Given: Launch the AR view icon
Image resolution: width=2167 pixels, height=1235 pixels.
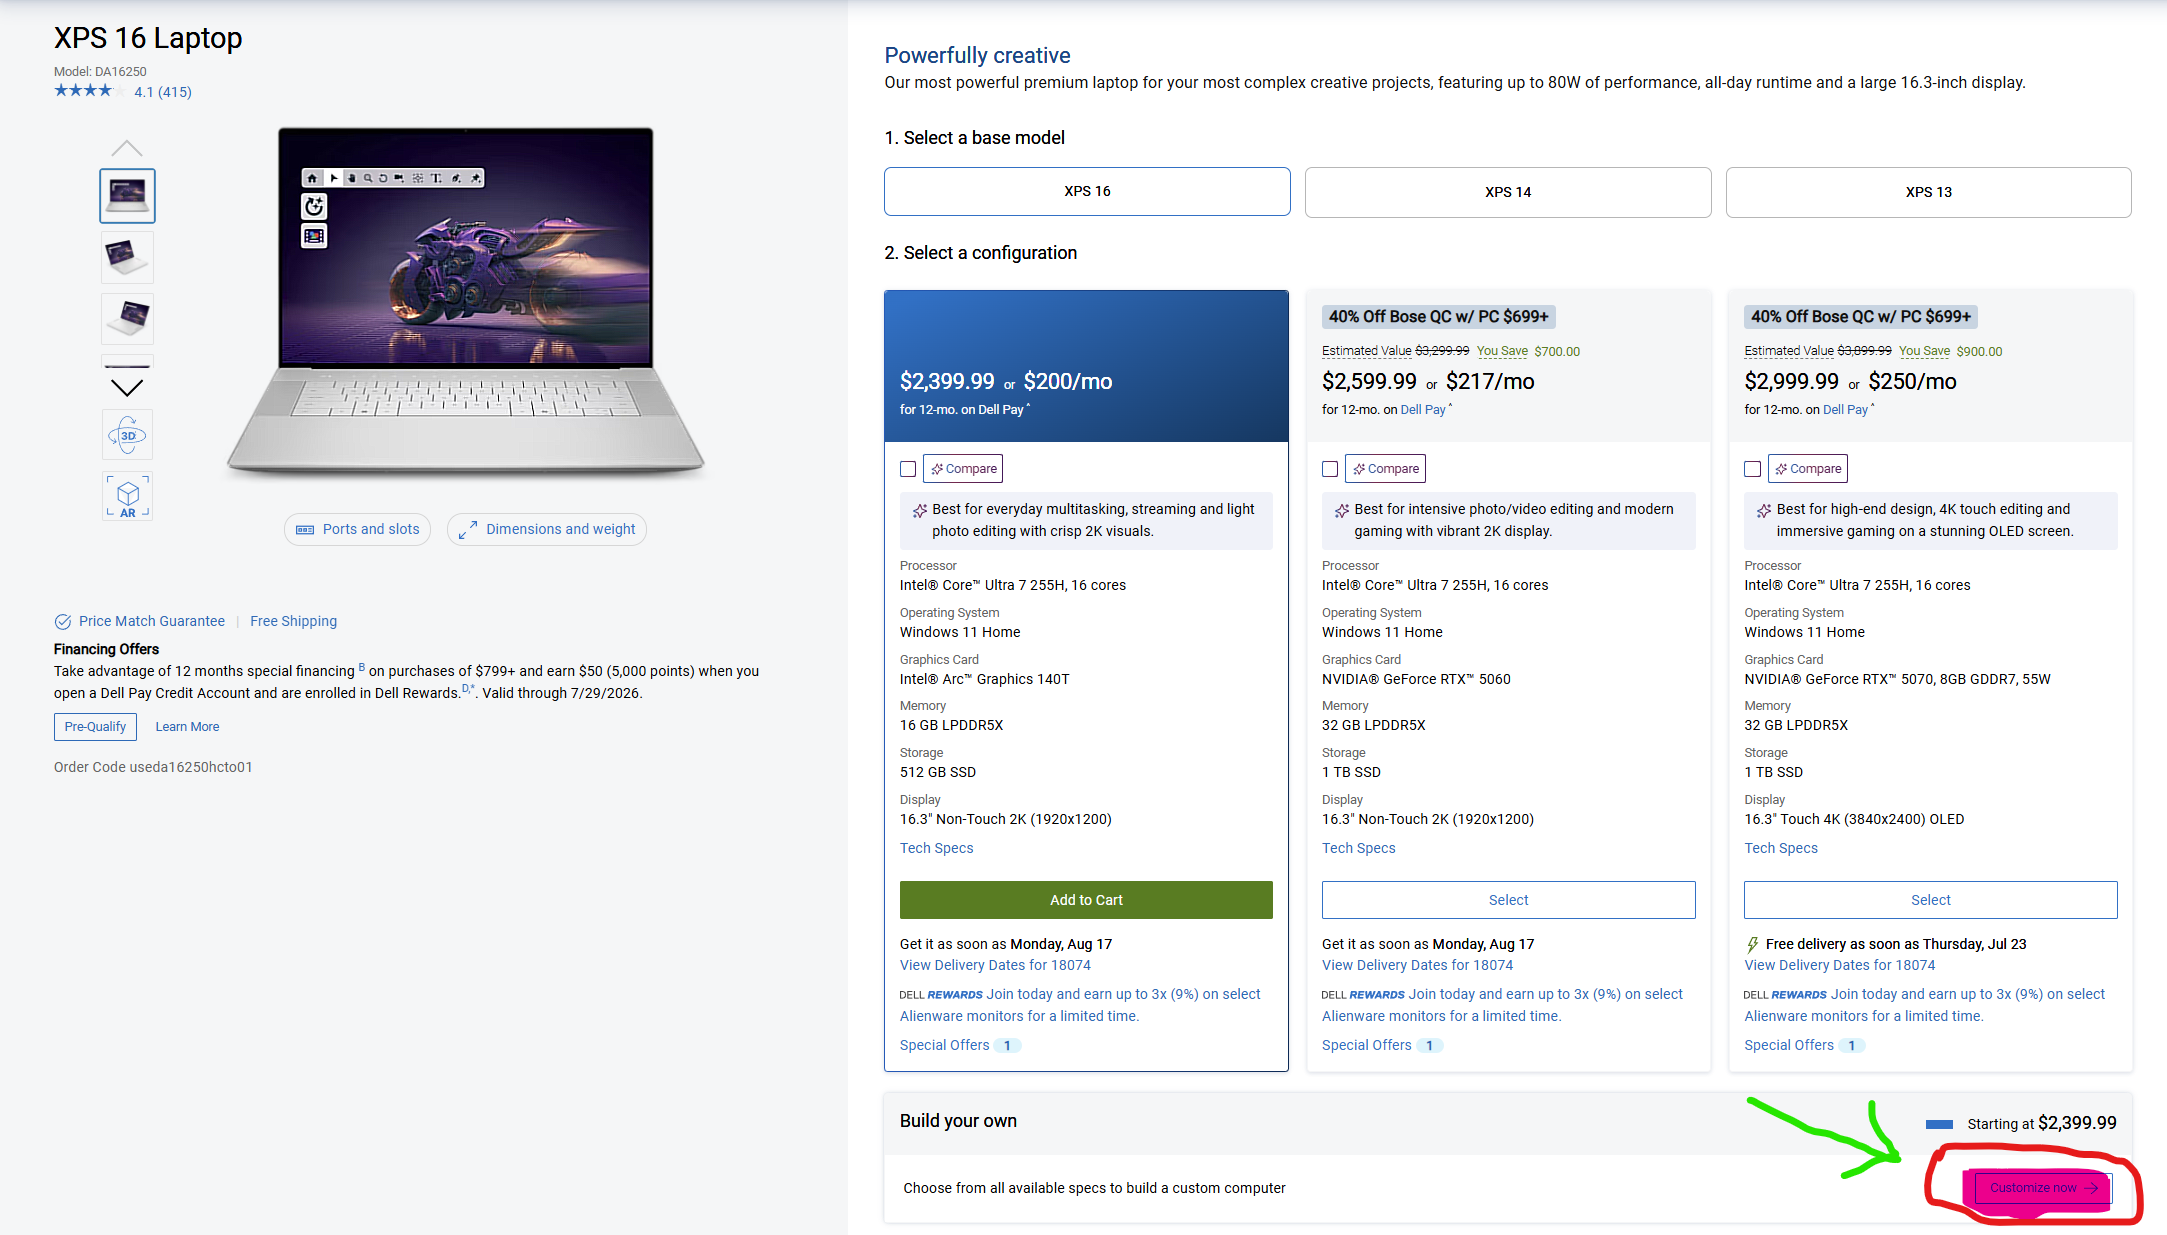Looking at the screenshot, I should pyautogui.click(x=127, y=496).
